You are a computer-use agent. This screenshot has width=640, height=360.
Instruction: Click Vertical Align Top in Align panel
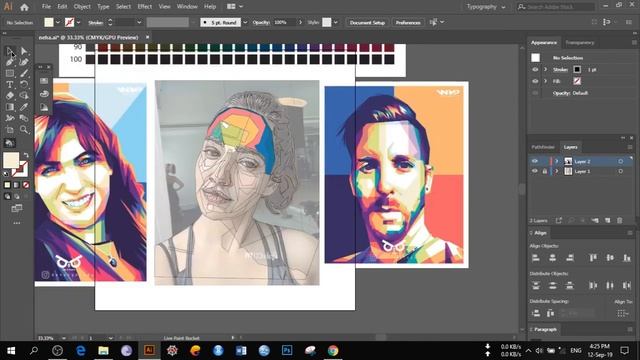[x=593, y=258]
